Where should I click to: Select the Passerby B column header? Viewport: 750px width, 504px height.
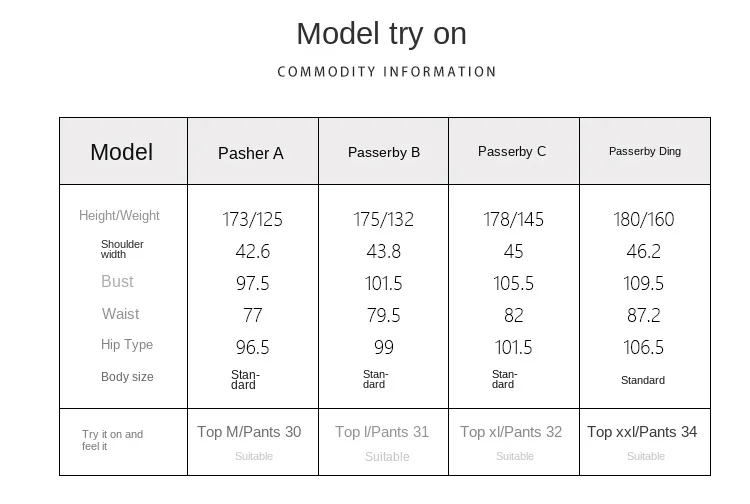(x=384, y=152)
